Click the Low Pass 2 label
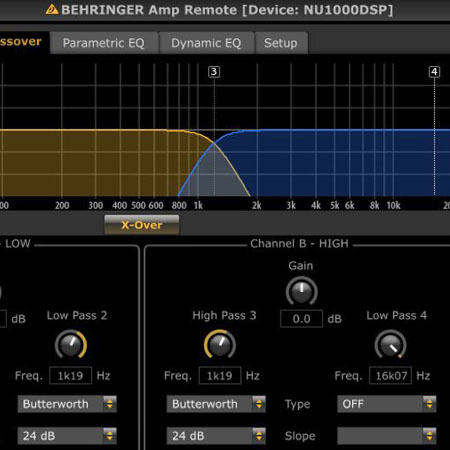The image size is (450, 450). [77, 315]
